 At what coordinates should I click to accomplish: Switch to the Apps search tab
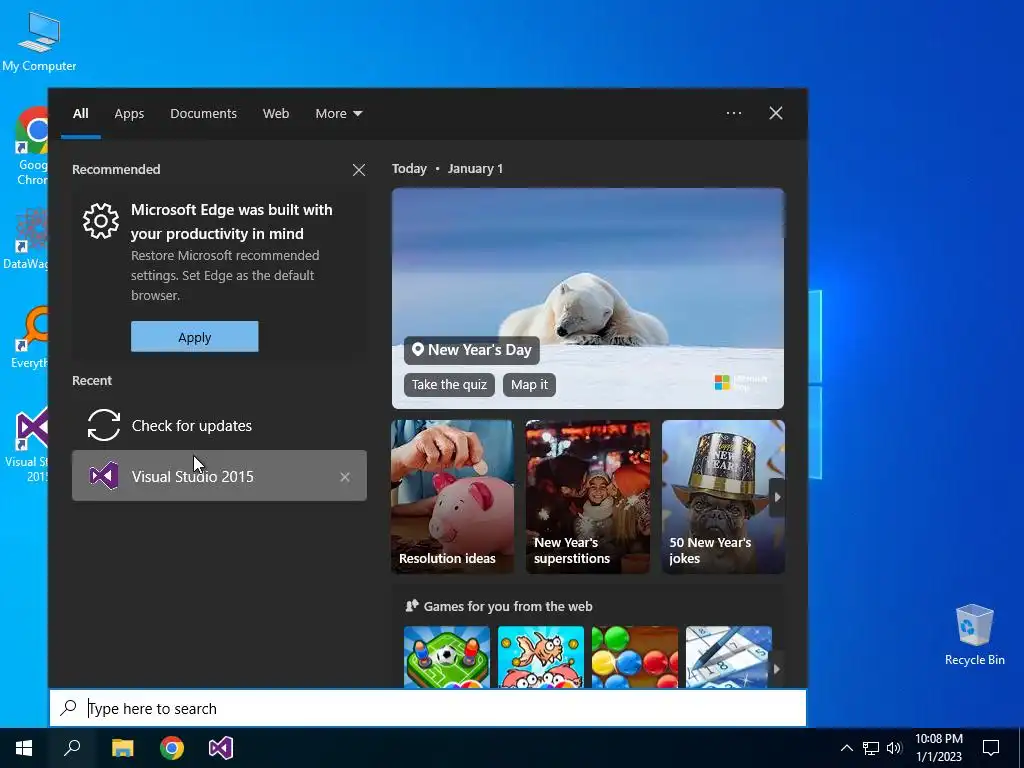[x=129, y=114]
